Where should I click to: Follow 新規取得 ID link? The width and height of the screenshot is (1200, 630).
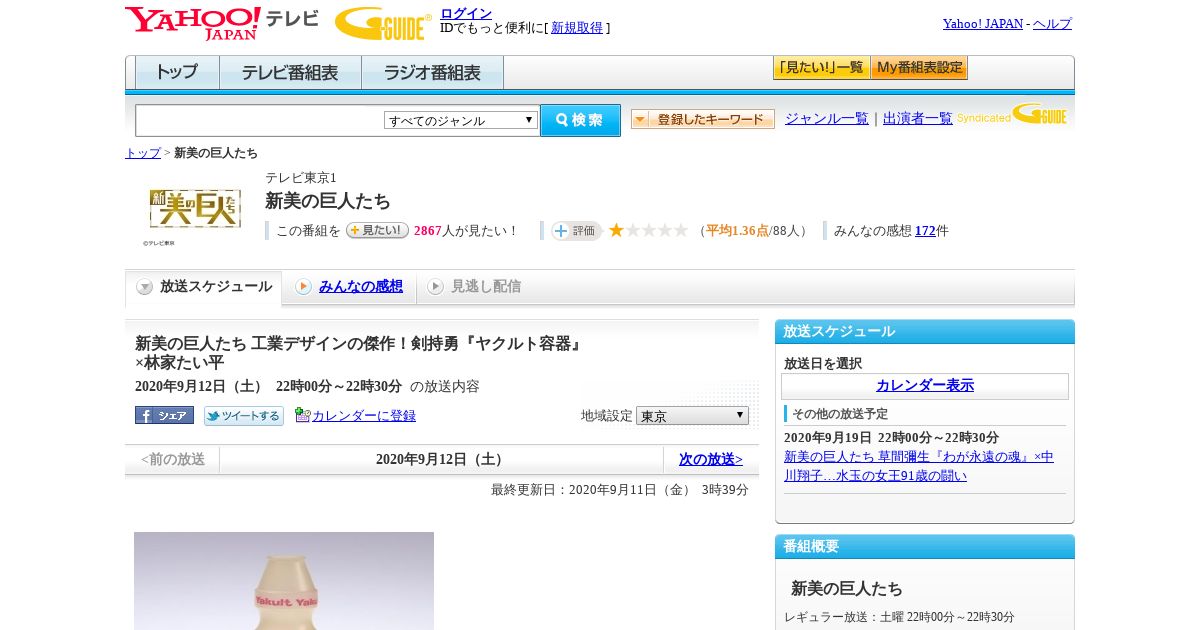point(577,28)
